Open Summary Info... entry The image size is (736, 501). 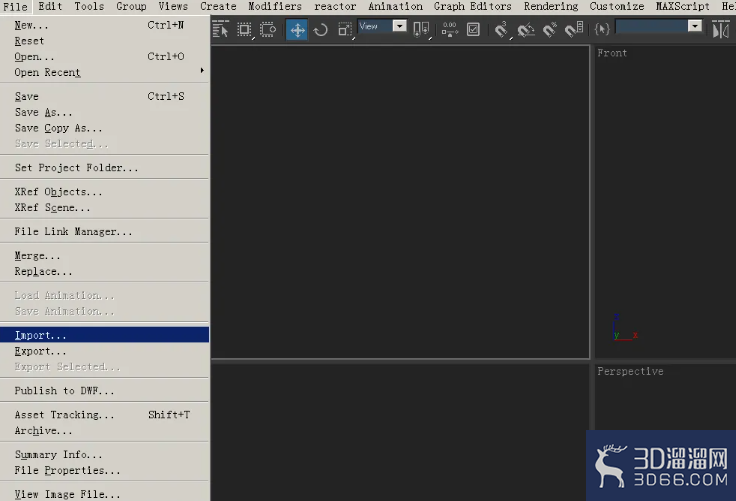[105, 455]
